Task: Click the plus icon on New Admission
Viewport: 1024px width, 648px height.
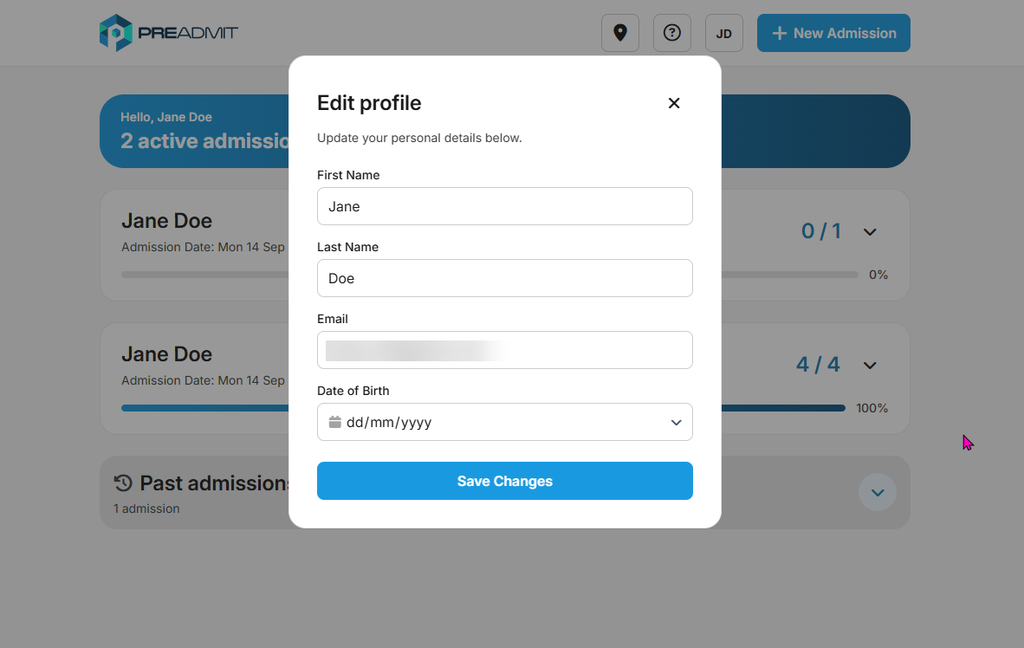Action: [778, 33]
